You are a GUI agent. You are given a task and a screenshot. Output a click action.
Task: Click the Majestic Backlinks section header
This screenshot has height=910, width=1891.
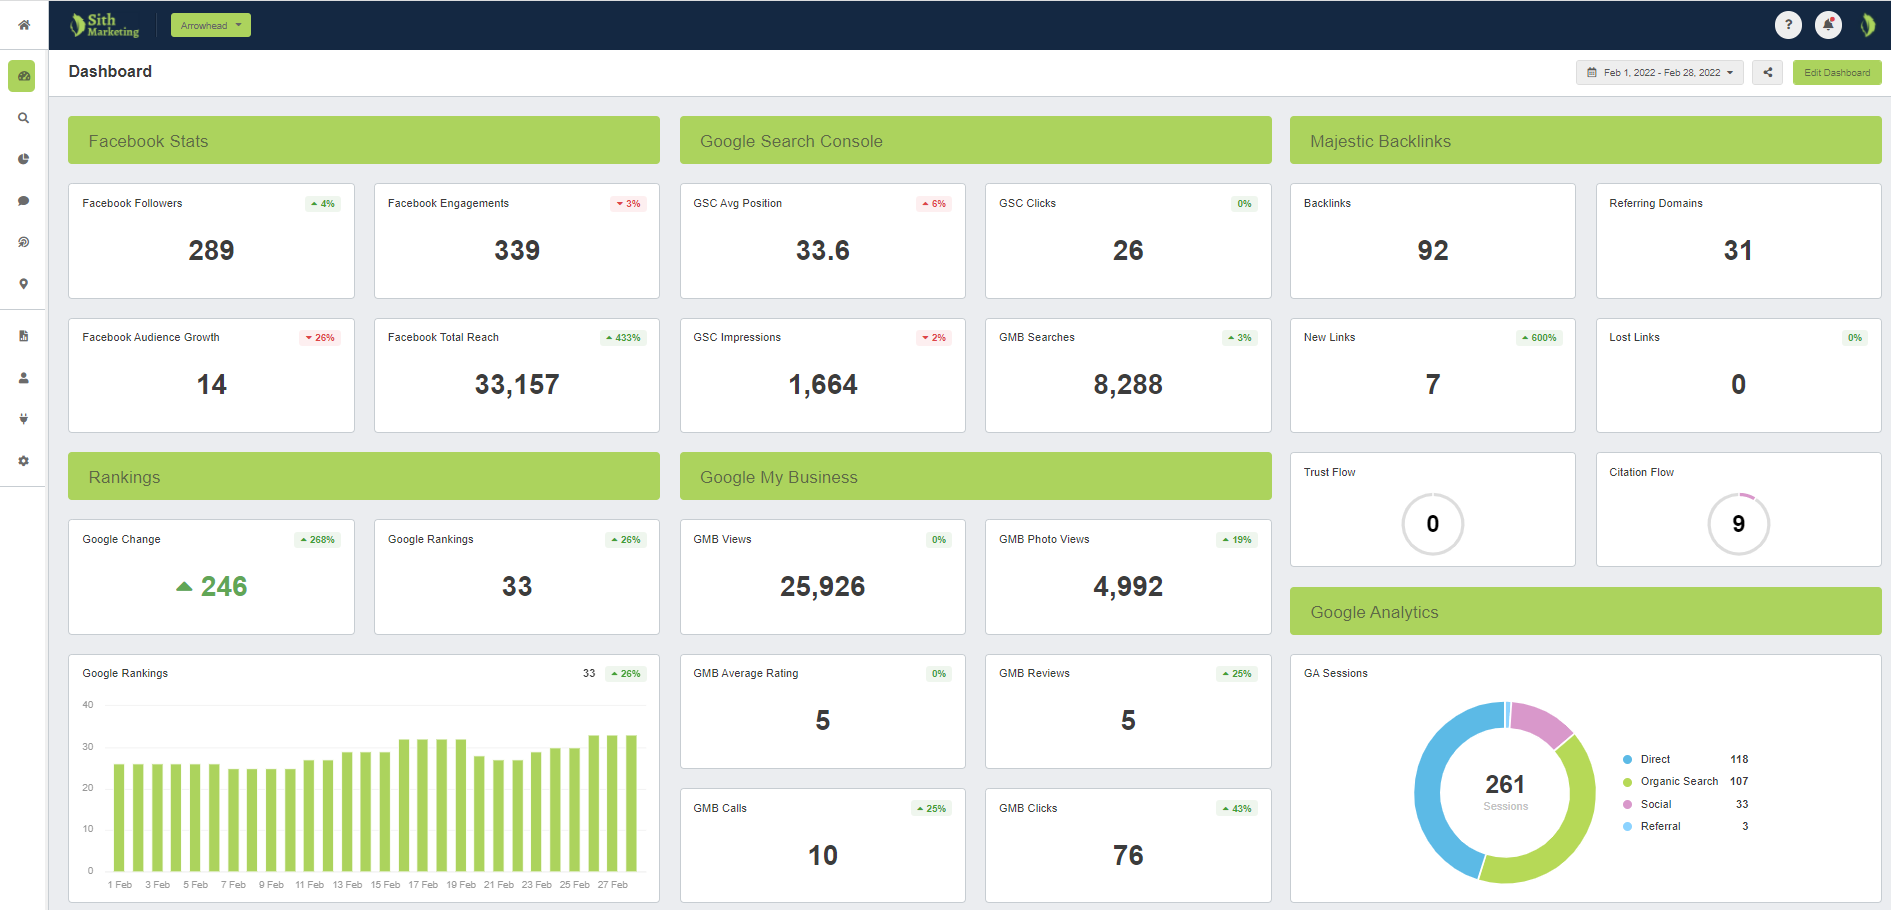point(1586,140)
